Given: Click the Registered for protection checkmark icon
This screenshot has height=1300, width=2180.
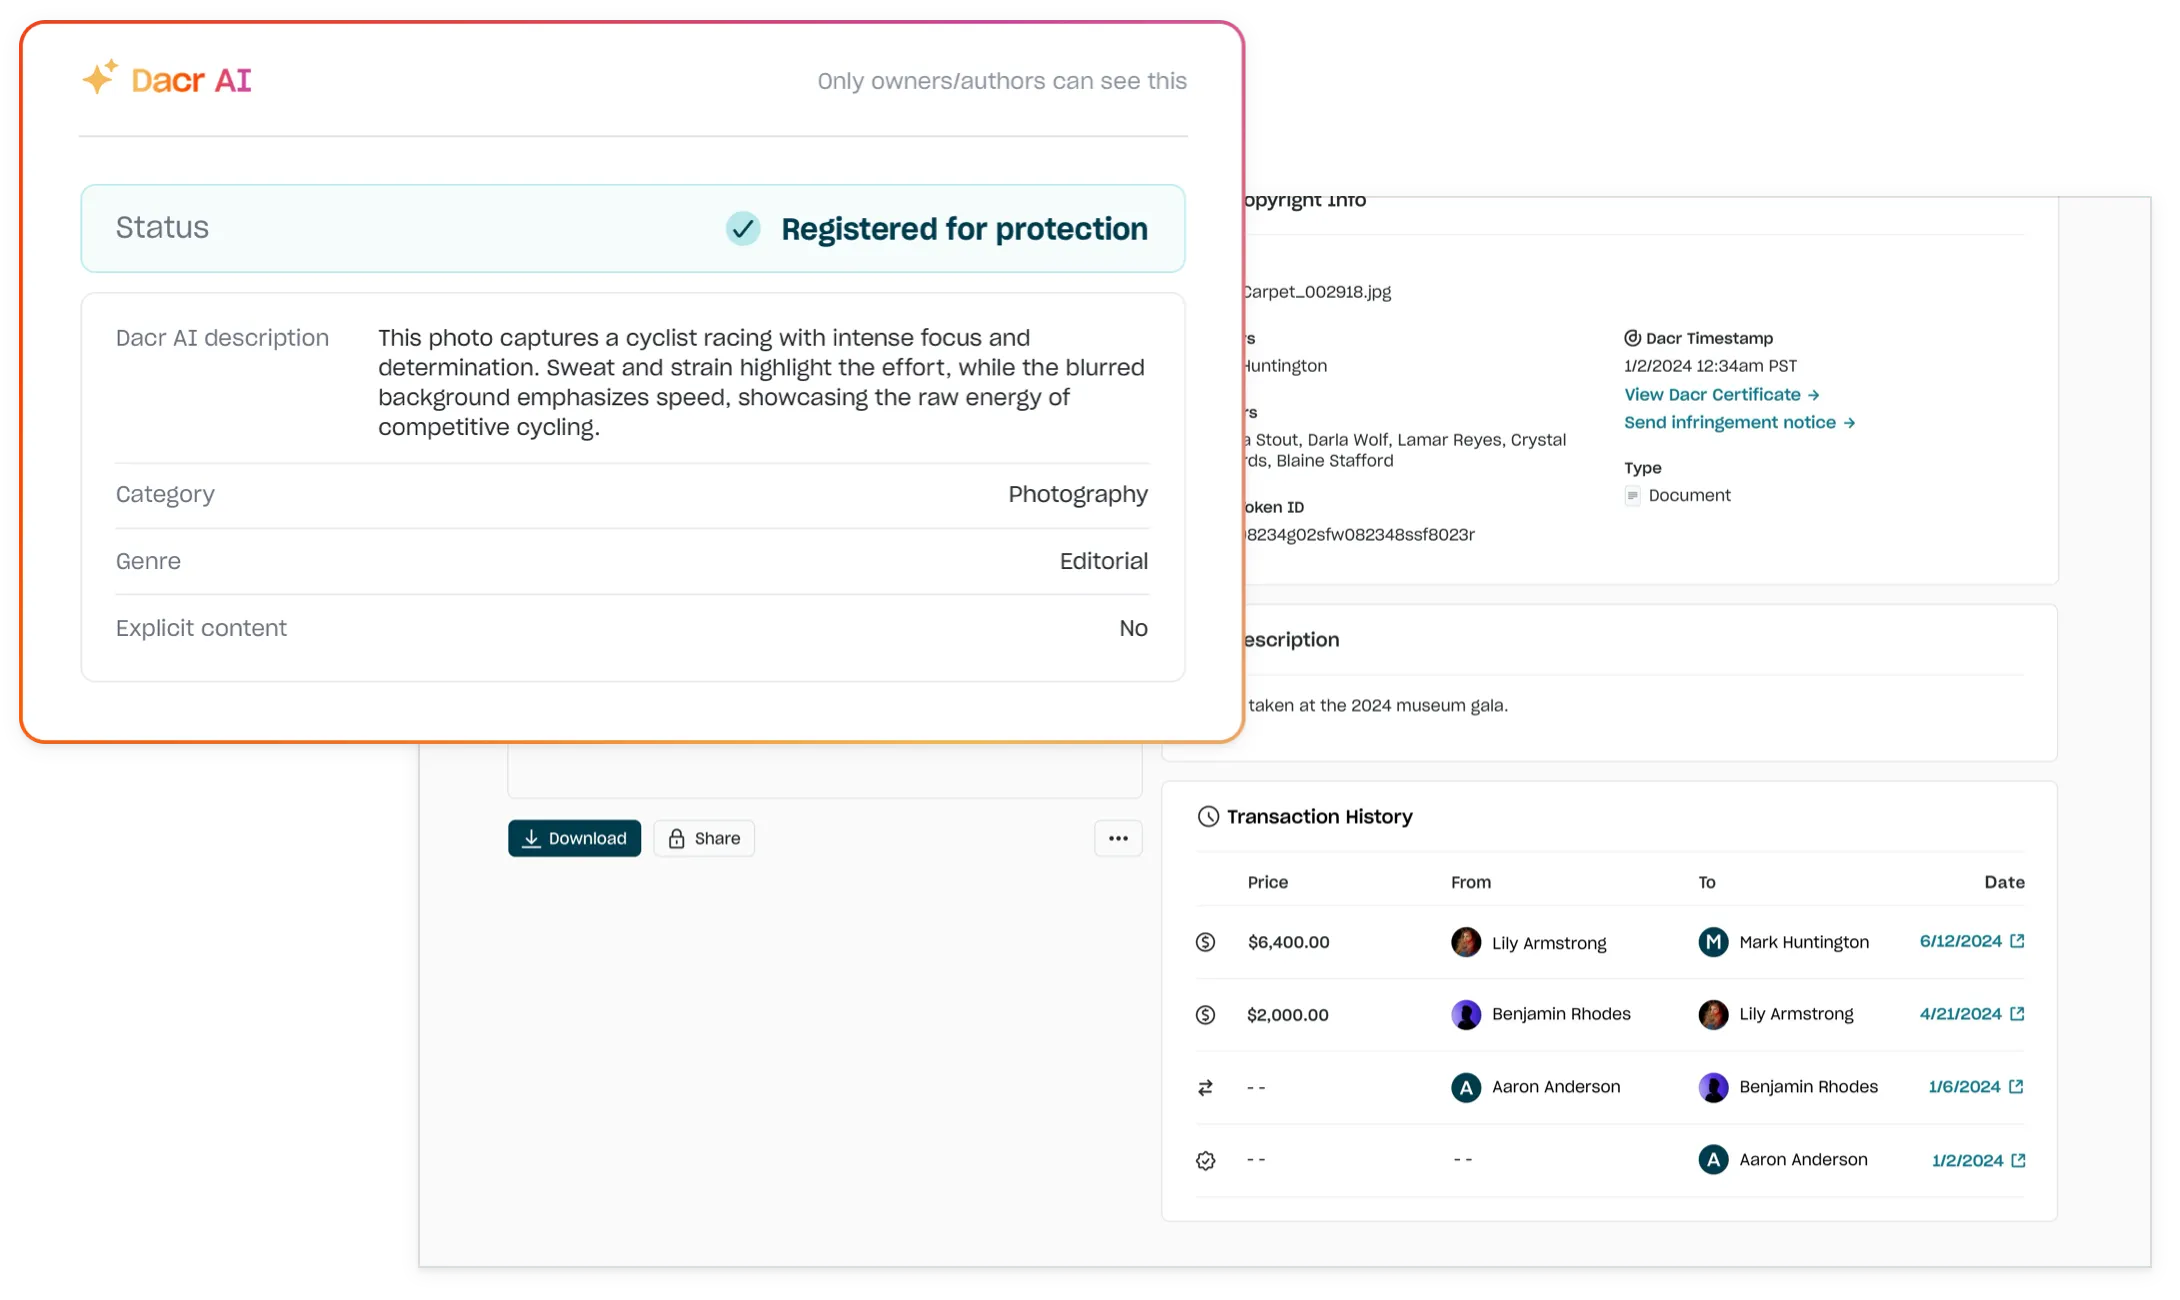Looking at the screenshot, I should click(743, 229).
